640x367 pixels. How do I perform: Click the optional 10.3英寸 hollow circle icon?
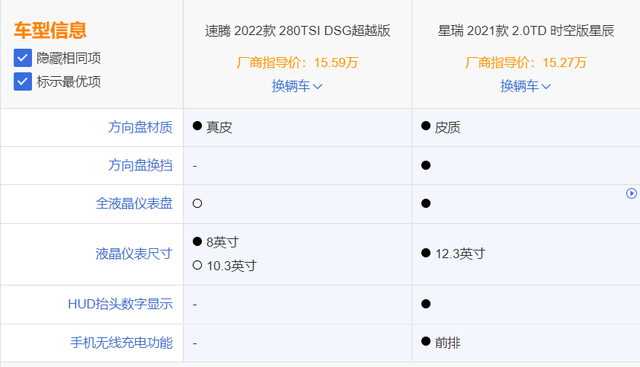(x=197, y=265)
